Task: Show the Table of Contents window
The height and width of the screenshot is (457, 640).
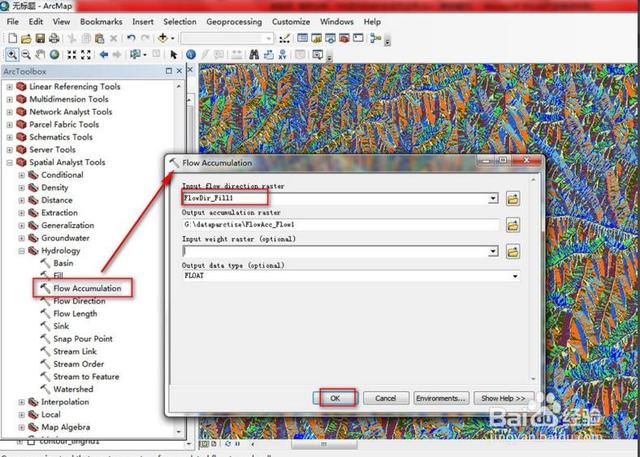Action: 302,38
